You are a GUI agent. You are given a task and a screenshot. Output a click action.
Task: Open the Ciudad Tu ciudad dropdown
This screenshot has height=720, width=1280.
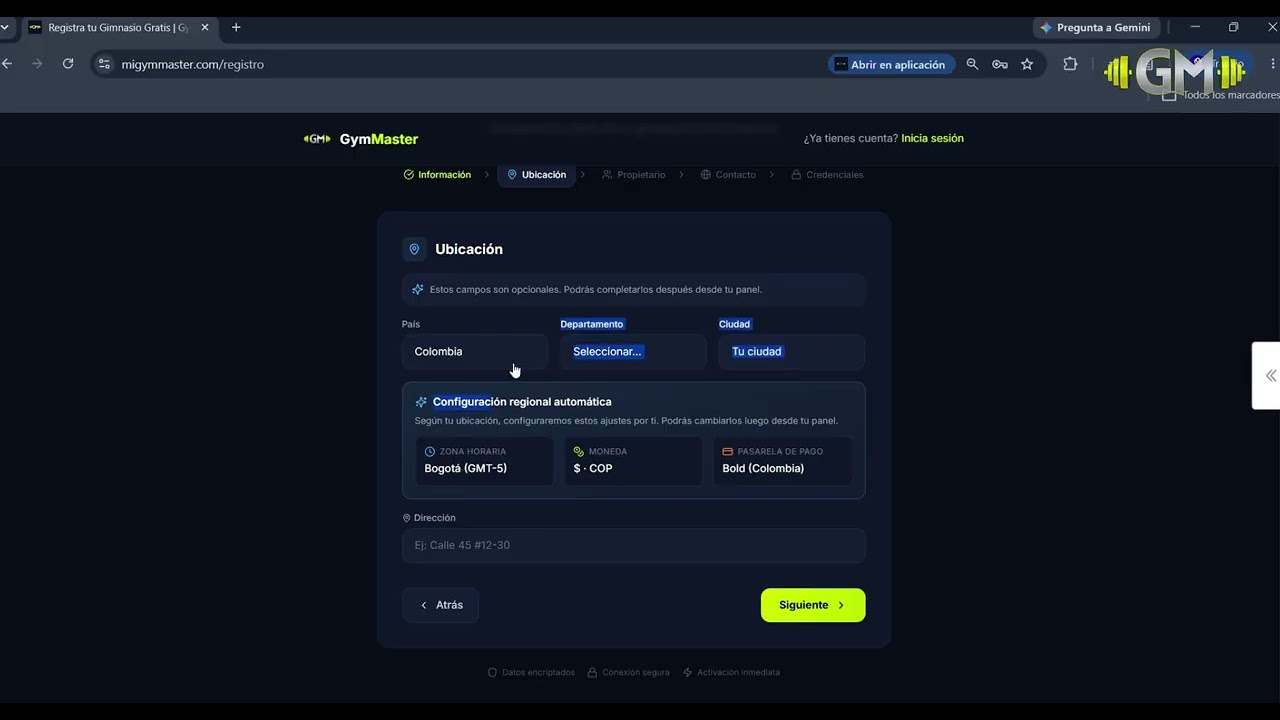[792, 352]
